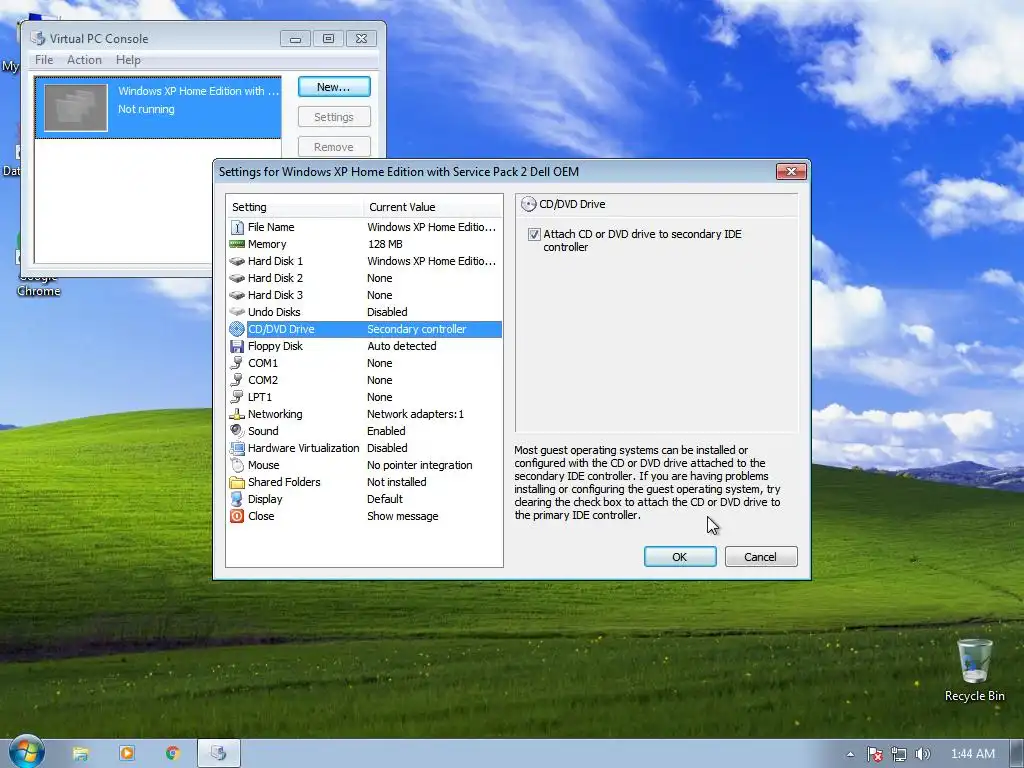This screenshot has width=1024, height=768.
Task: Select the Memory 128 MB value
Action: coord(385,244)
